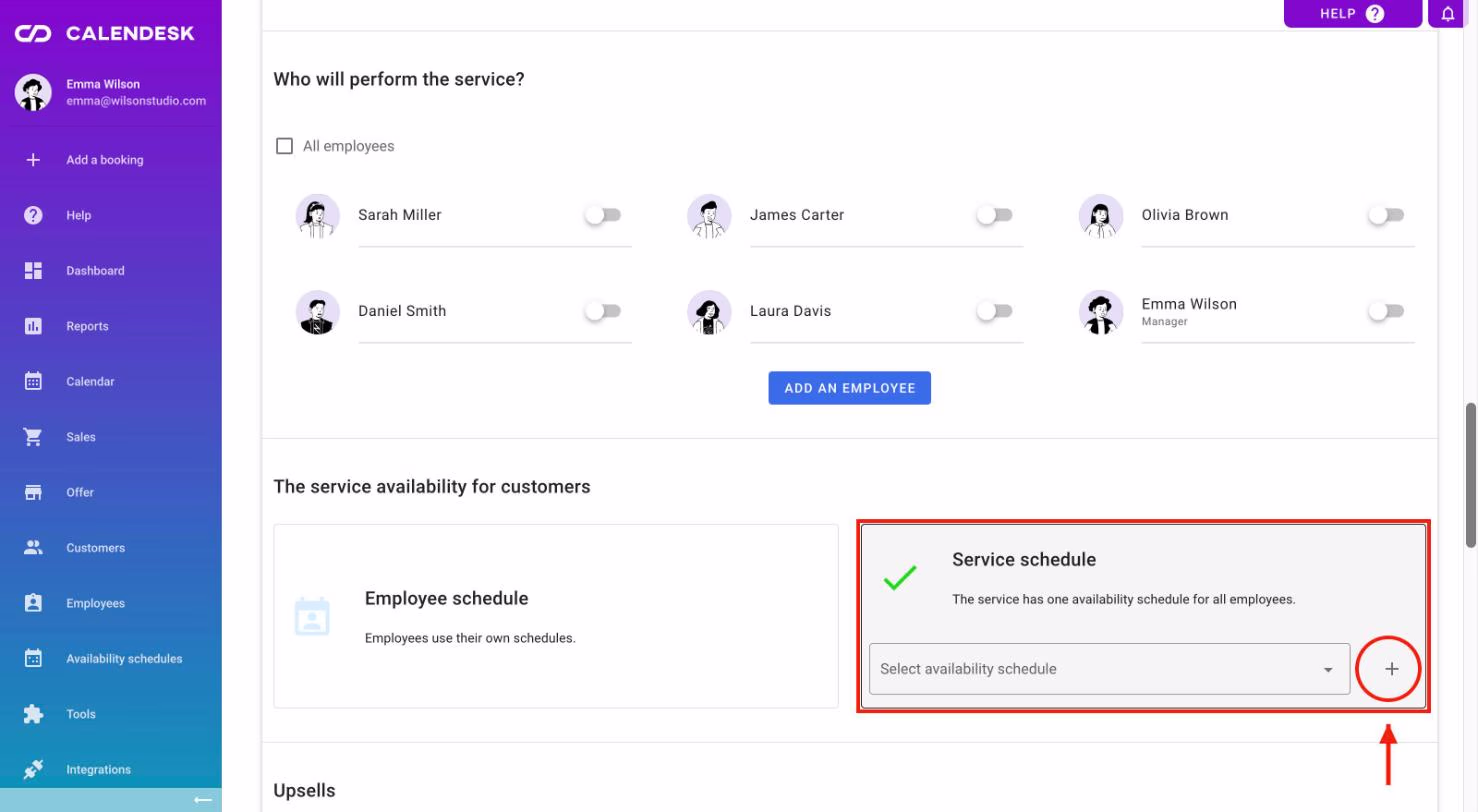Click the Reports chart icon
The image size is (1478, 812).
tap(33, 326)
